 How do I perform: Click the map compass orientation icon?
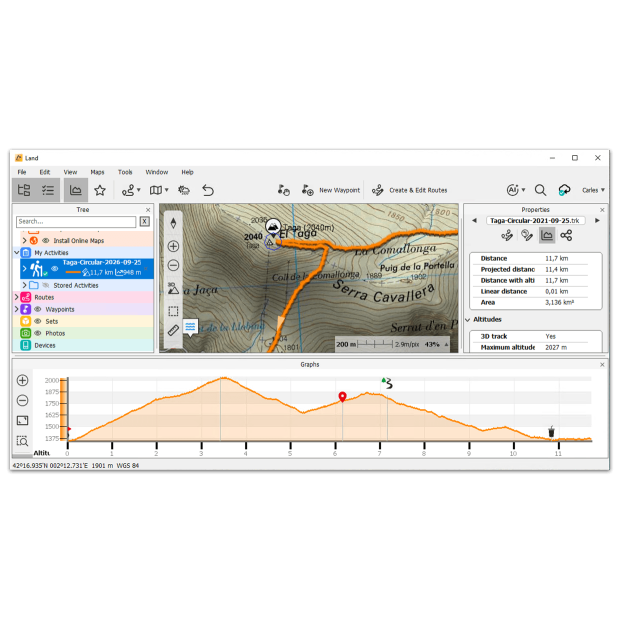click(x=173, y=223)
